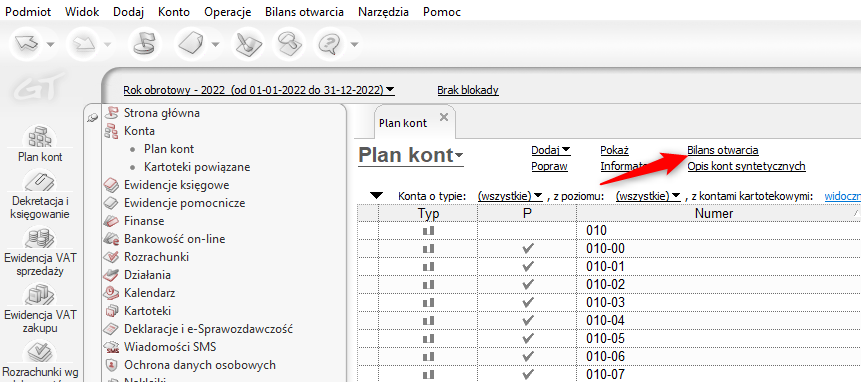Click the Pokaż link
This screenshot has width=861, height=382.
click(614, 150)
